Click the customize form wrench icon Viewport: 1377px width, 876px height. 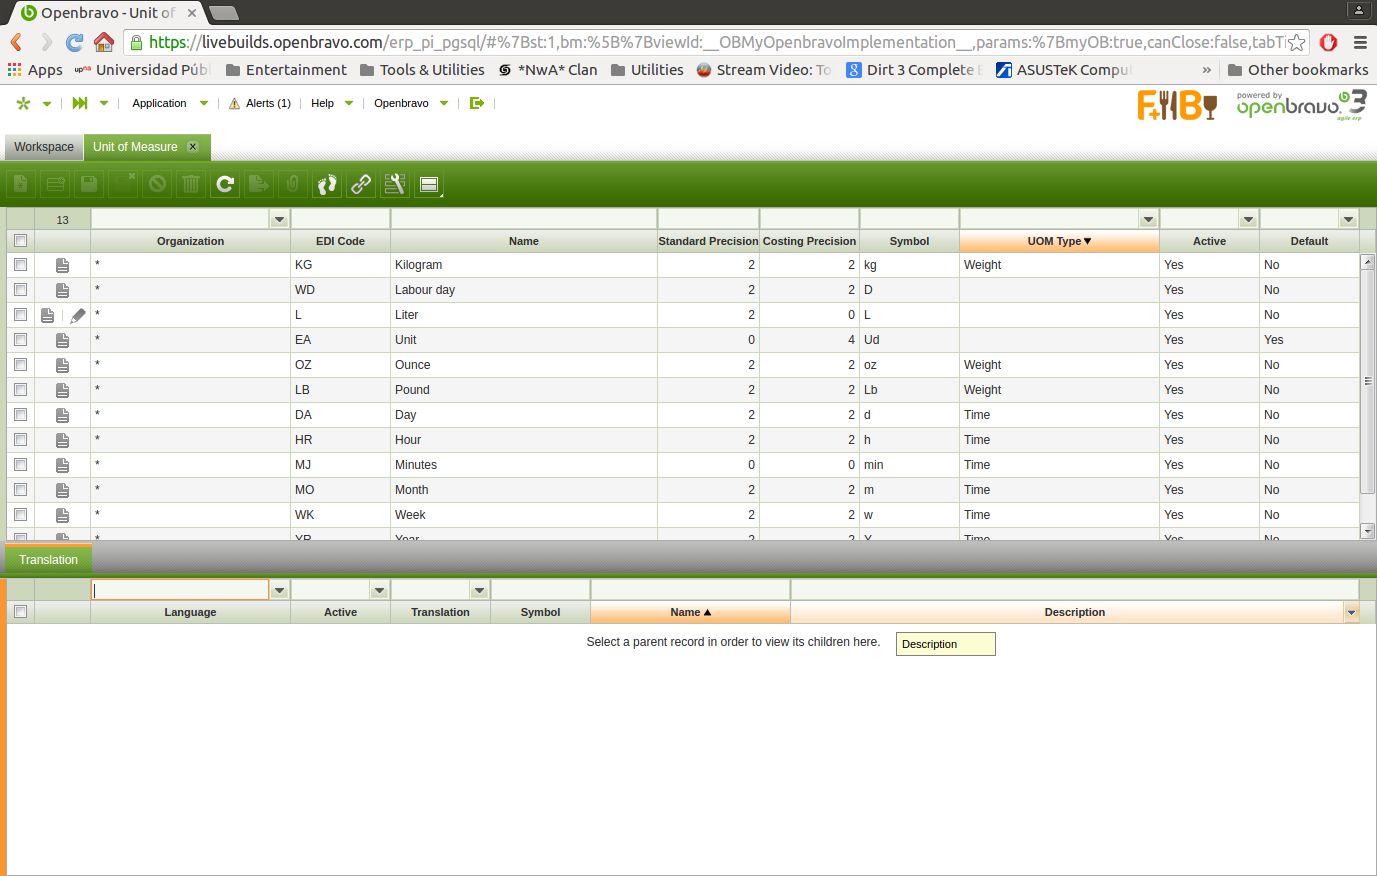[x=395, y=184]
